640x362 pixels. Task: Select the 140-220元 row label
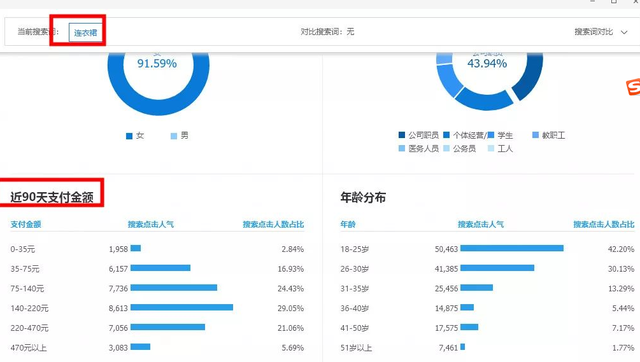[29, 308]
